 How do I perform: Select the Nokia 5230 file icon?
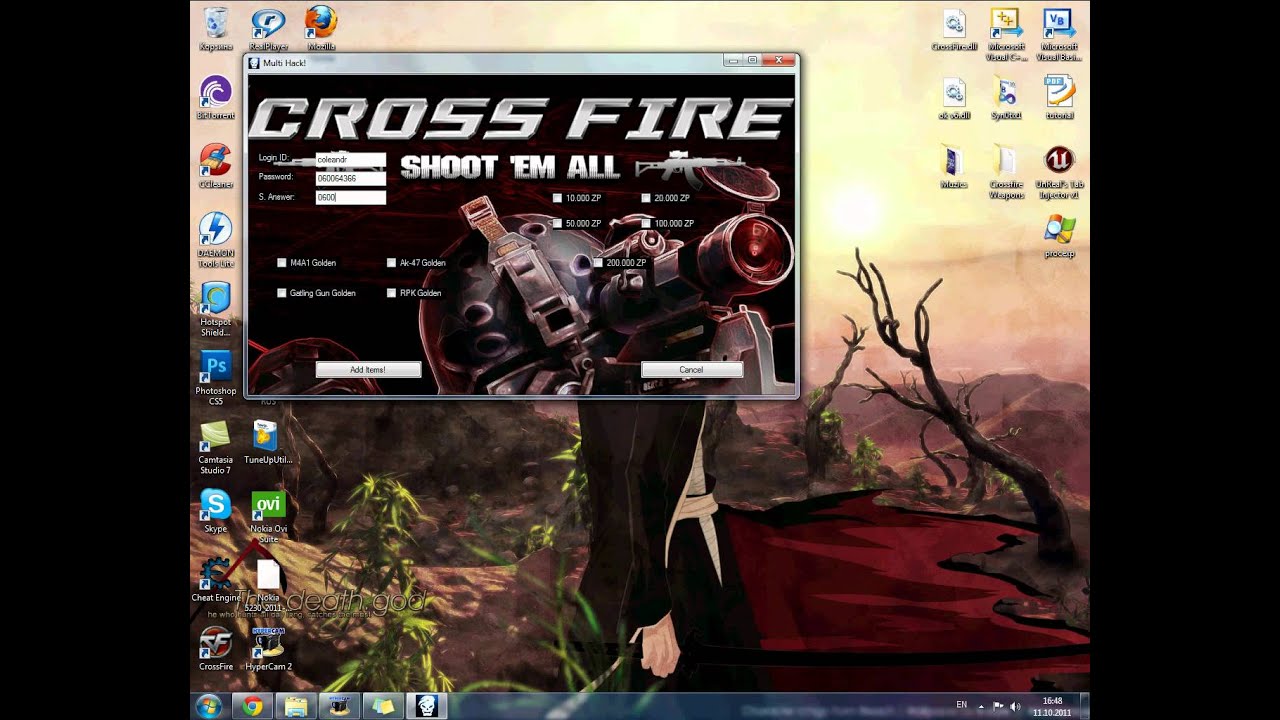click(x=268, y=585)
